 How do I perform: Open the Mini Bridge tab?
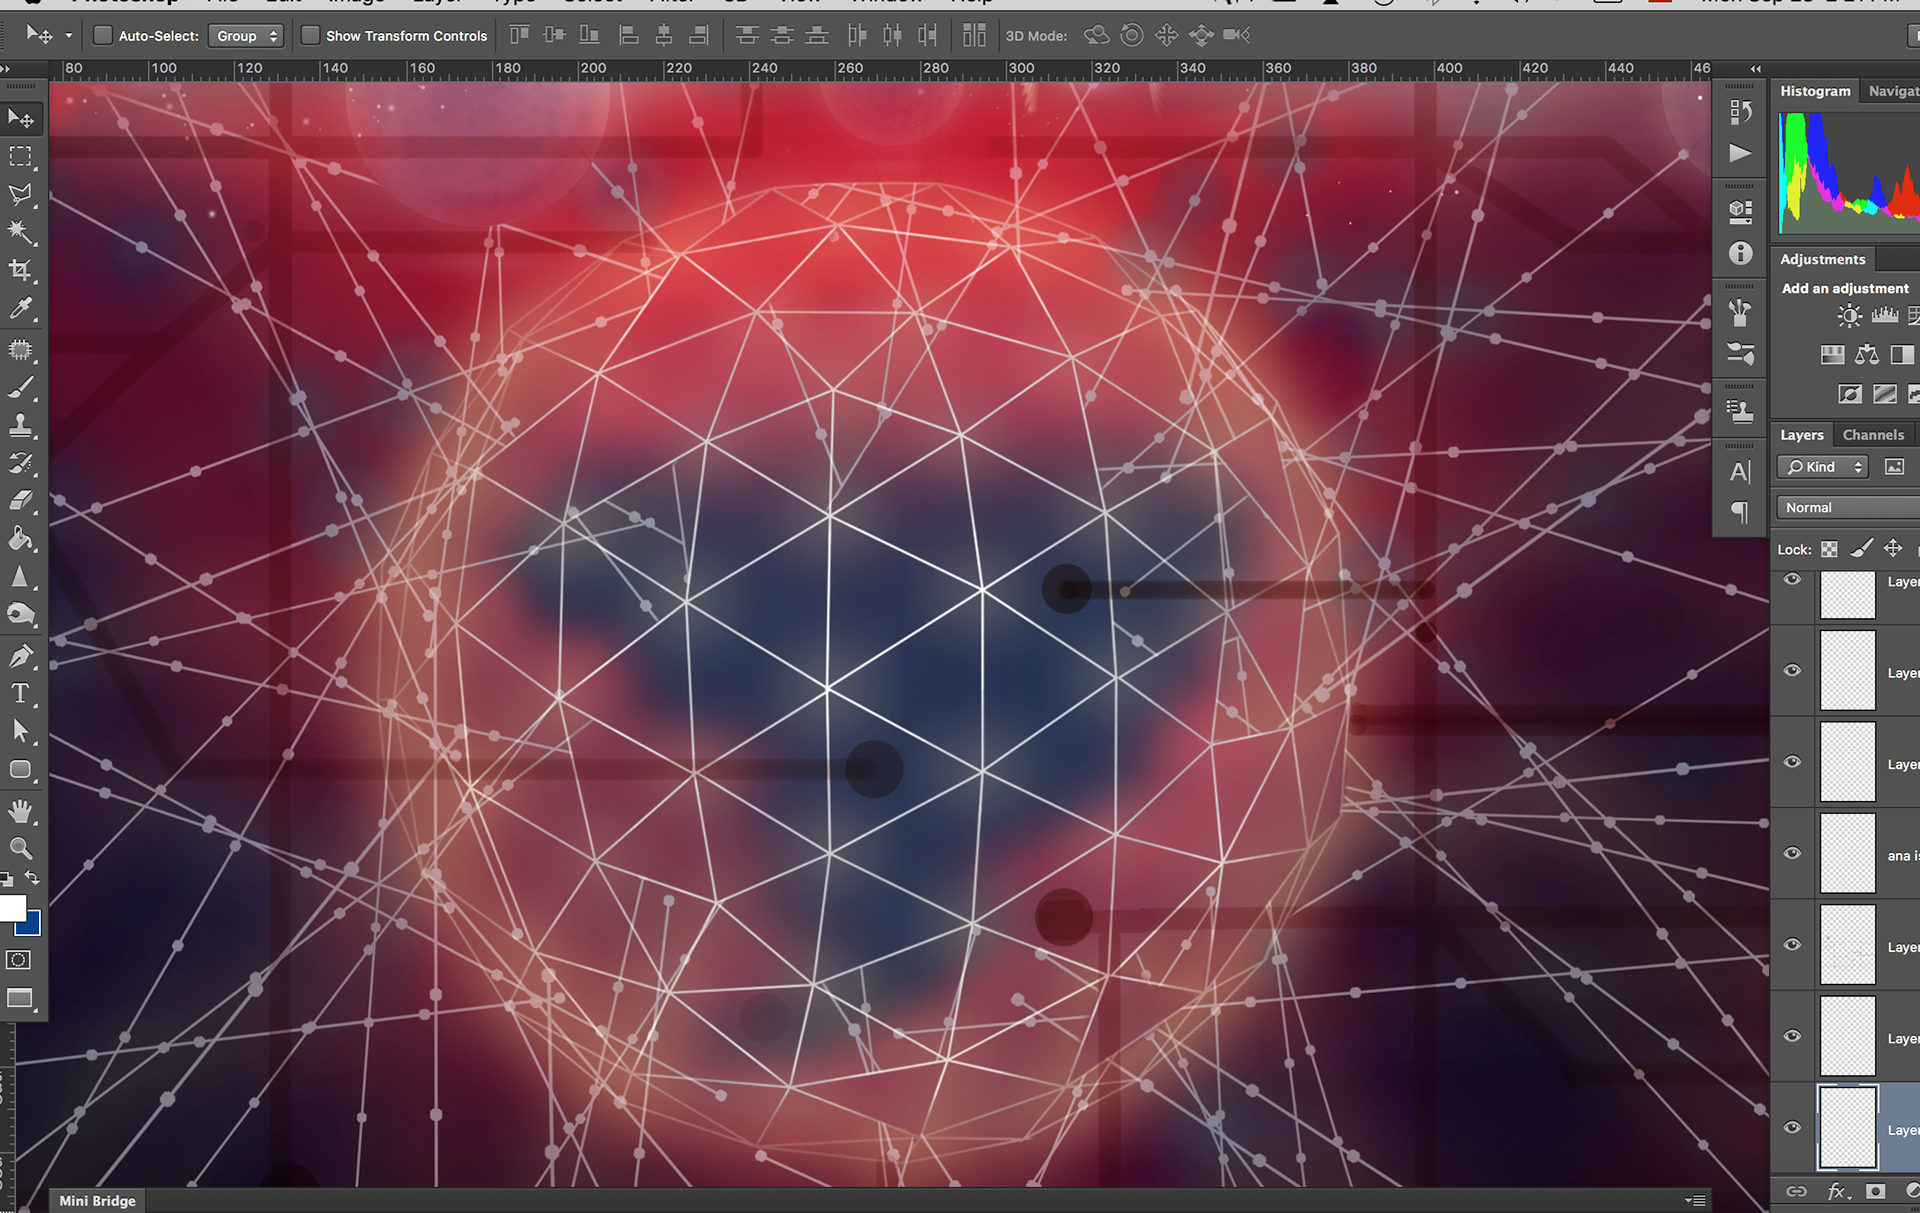click(x=97, y=1200)
